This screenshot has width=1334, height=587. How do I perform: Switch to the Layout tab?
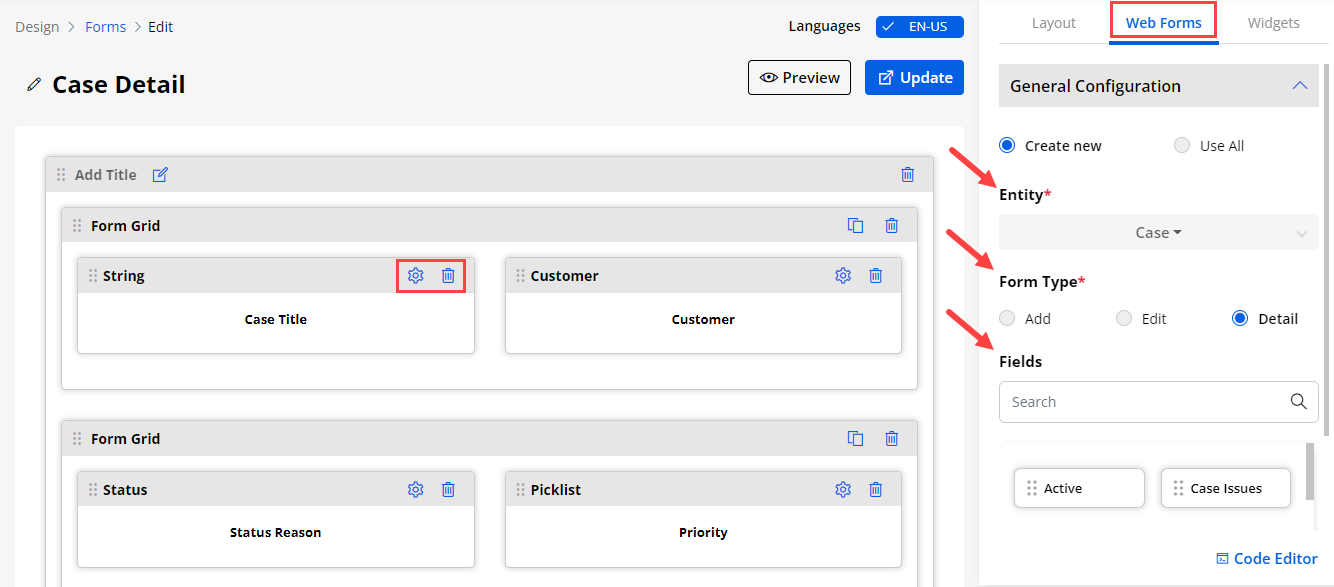pos(1053,23)
